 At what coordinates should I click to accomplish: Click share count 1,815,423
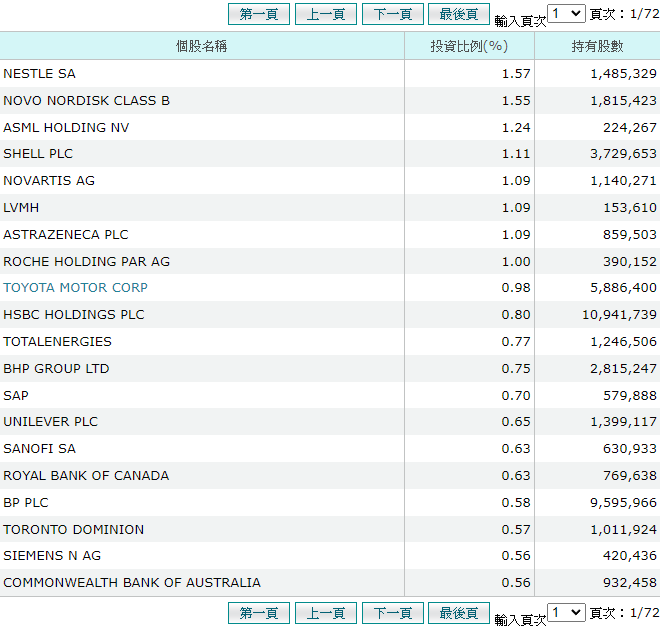click(x=624, y=100)
